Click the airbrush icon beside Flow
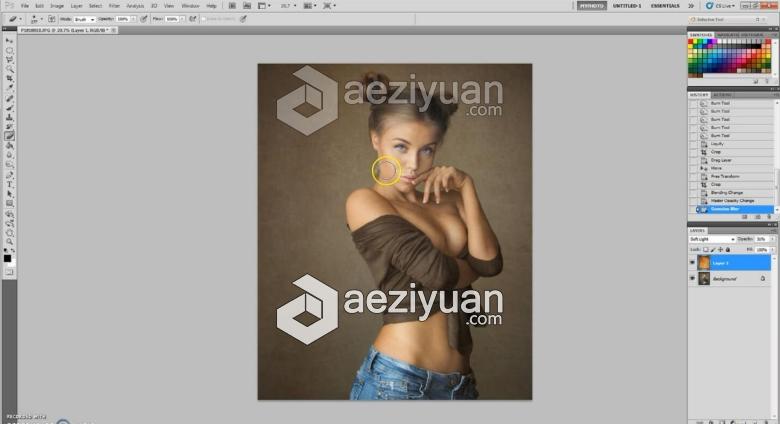This screenshot has width=780, height=424. coord(193,19)
